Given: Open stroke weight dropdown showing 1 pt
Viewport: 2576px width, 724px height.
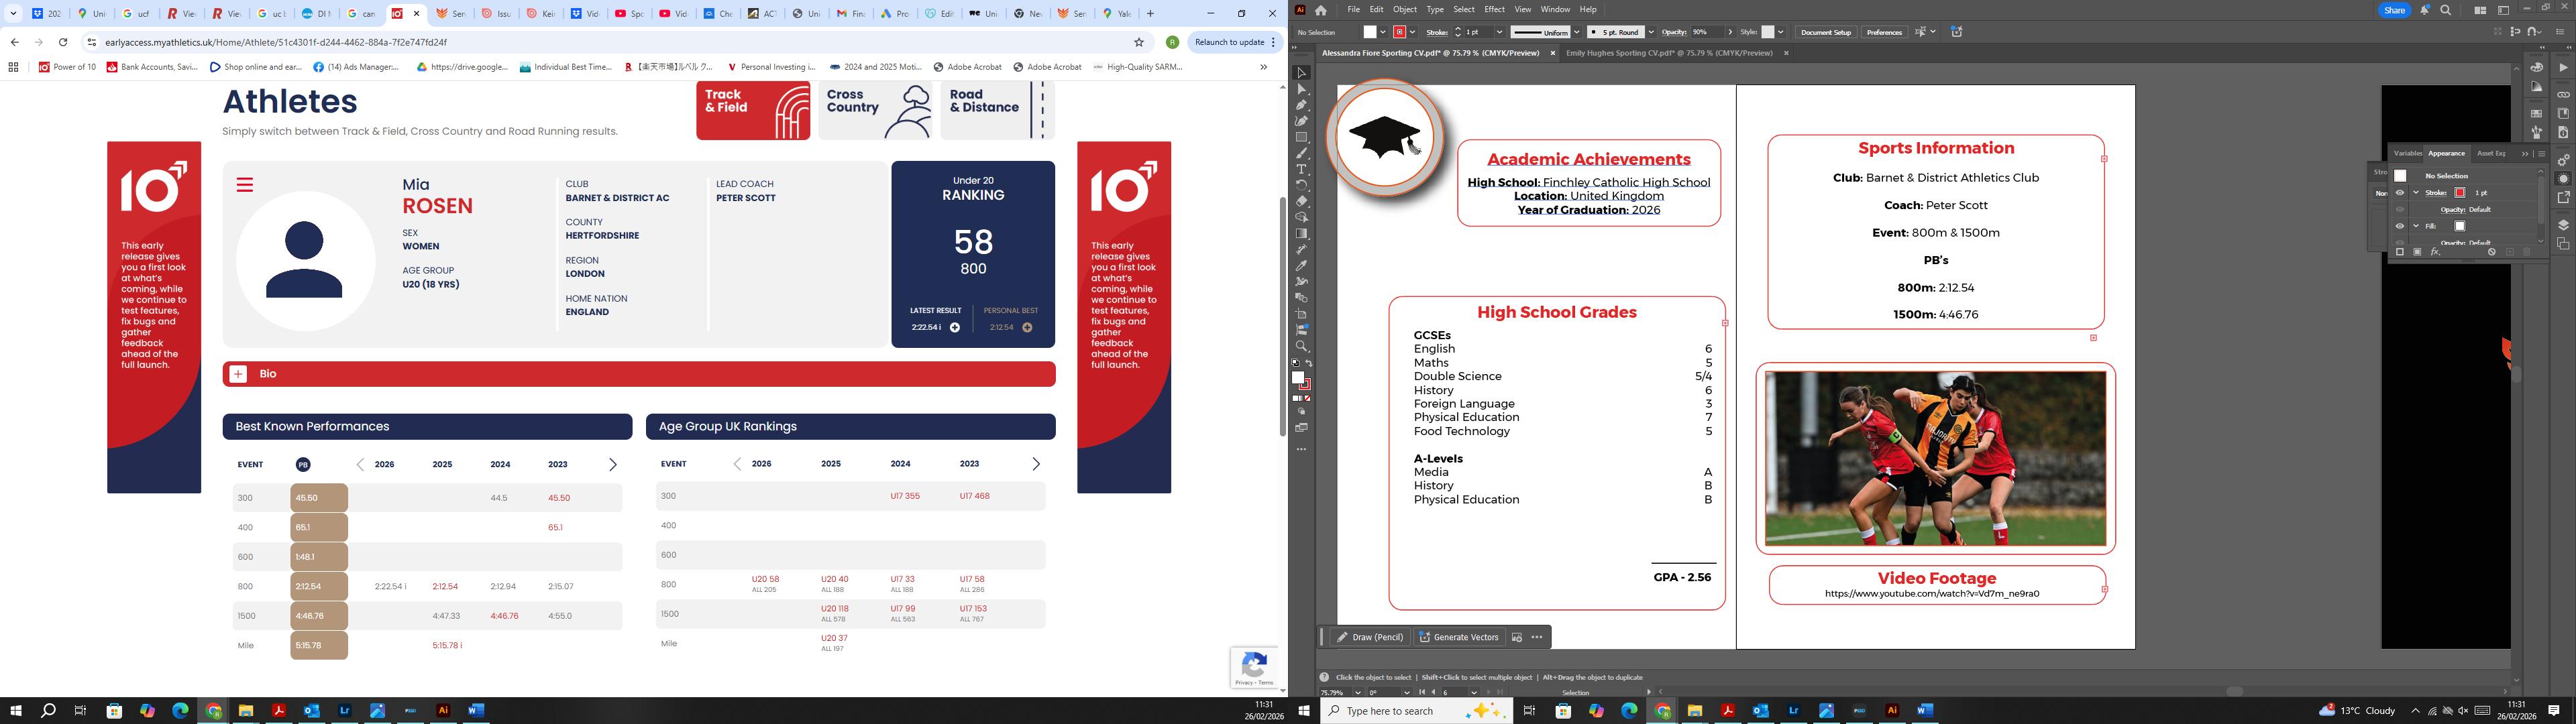Looking at the screenshot, I should click(1499, 32).
